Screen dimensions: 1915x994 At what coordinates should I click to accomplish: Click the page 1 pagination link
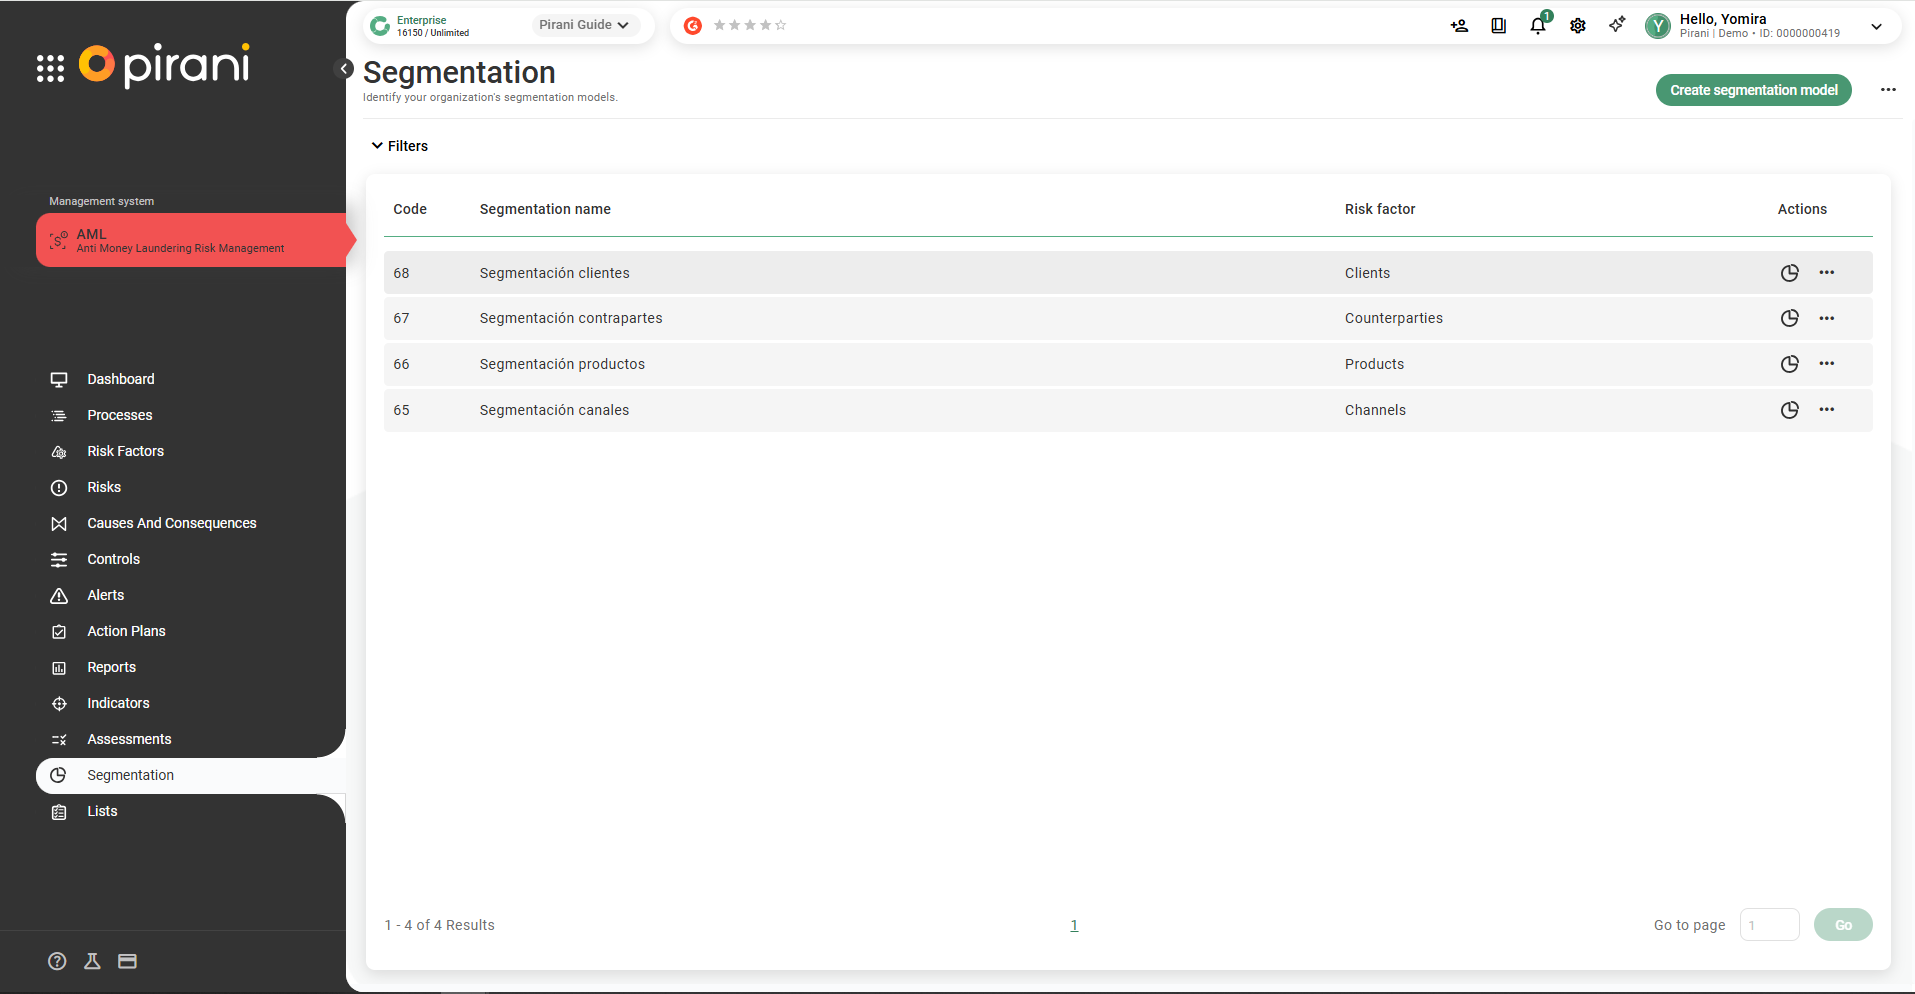(x=1074, y=926)
